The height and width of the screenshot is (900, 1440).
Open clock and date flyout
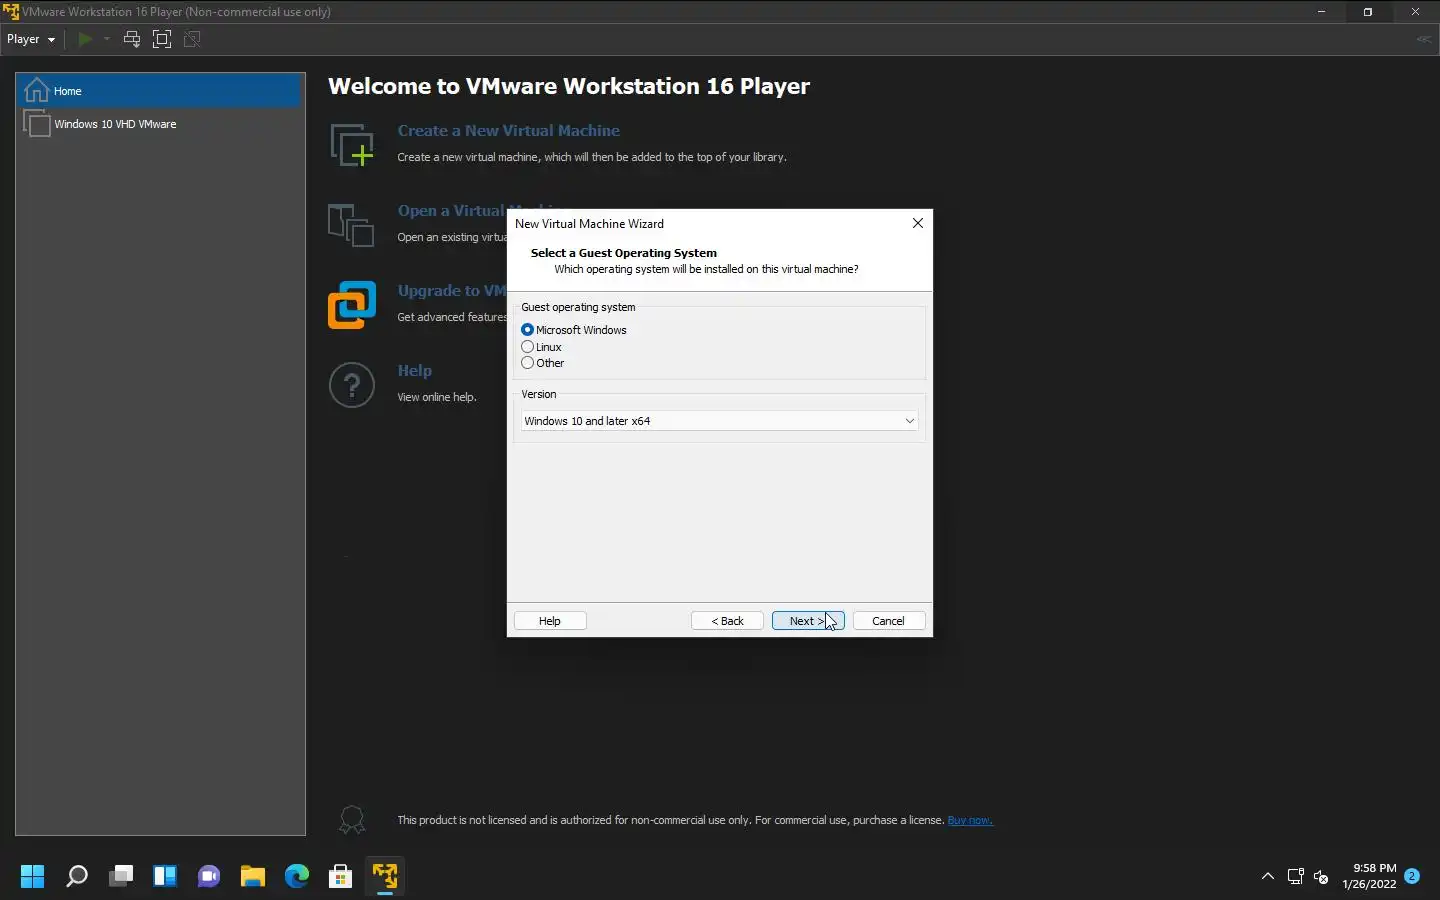[1369, 876]
